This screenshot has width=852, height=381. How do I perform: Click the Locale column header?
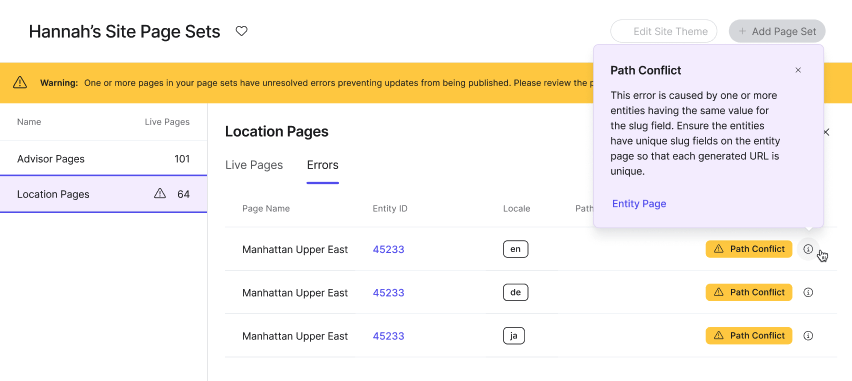517,209
